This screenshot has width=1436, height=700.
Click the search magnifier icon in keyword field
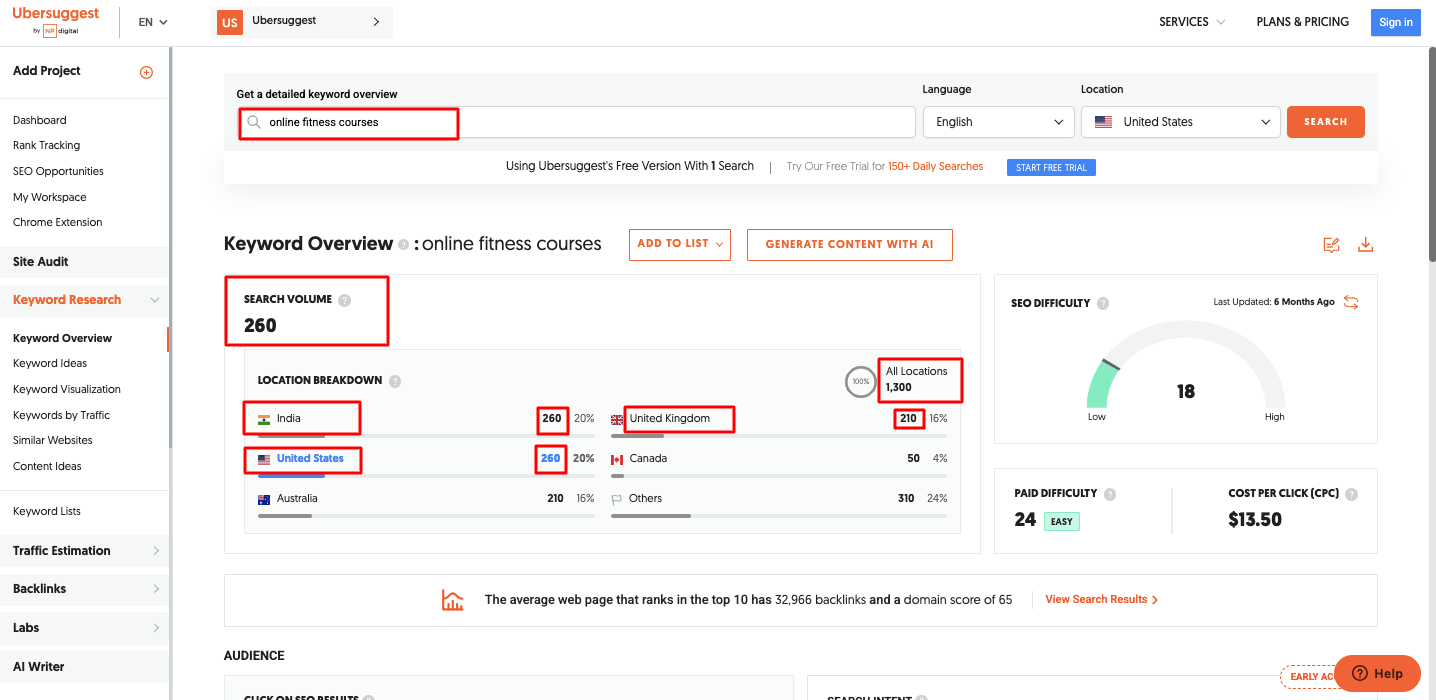[254, 122]
